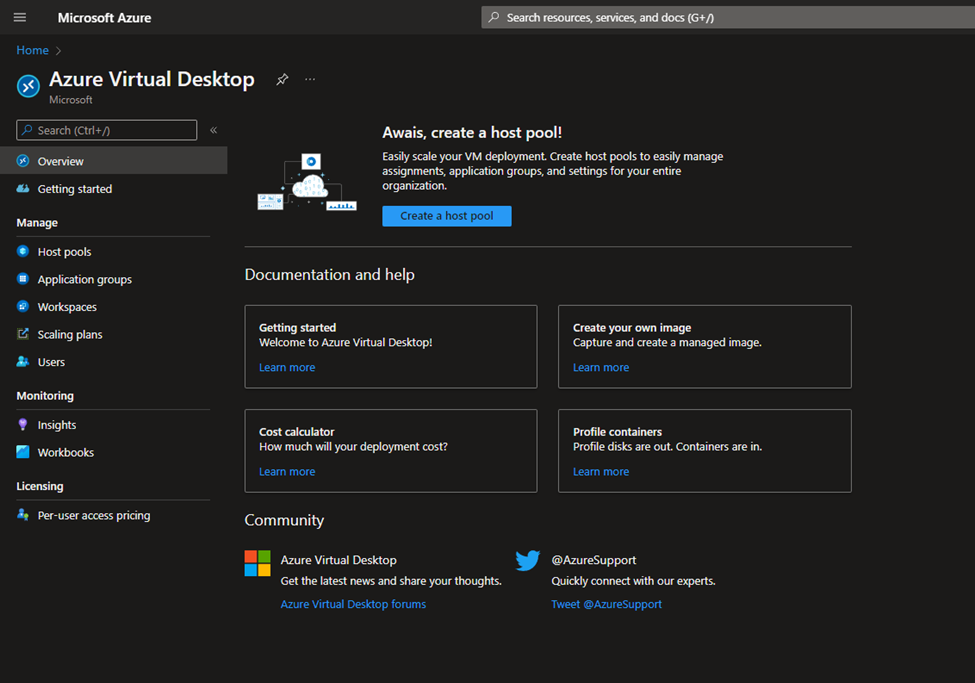The width and height of the screenshot is (975, 683).
Task: Click the Profile containers card title
Action: tap(617, 432)
